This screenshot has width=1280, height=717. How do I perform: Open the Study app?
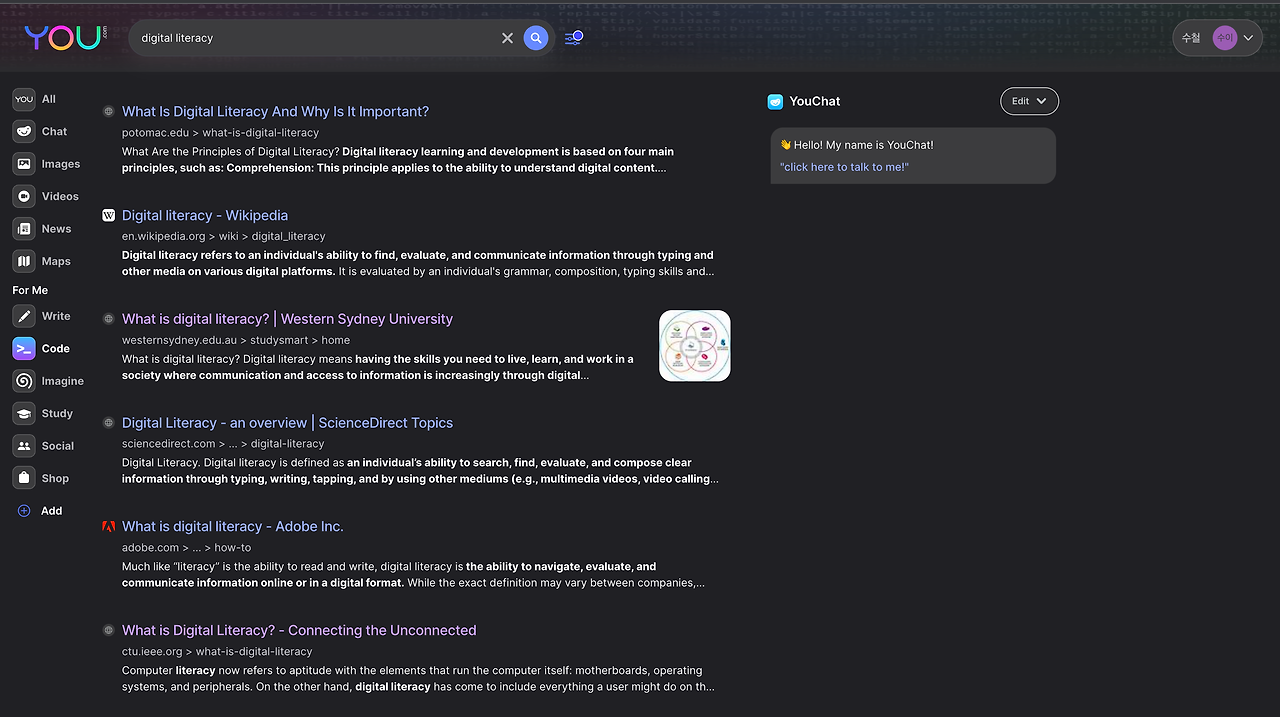tap(43, 413)
